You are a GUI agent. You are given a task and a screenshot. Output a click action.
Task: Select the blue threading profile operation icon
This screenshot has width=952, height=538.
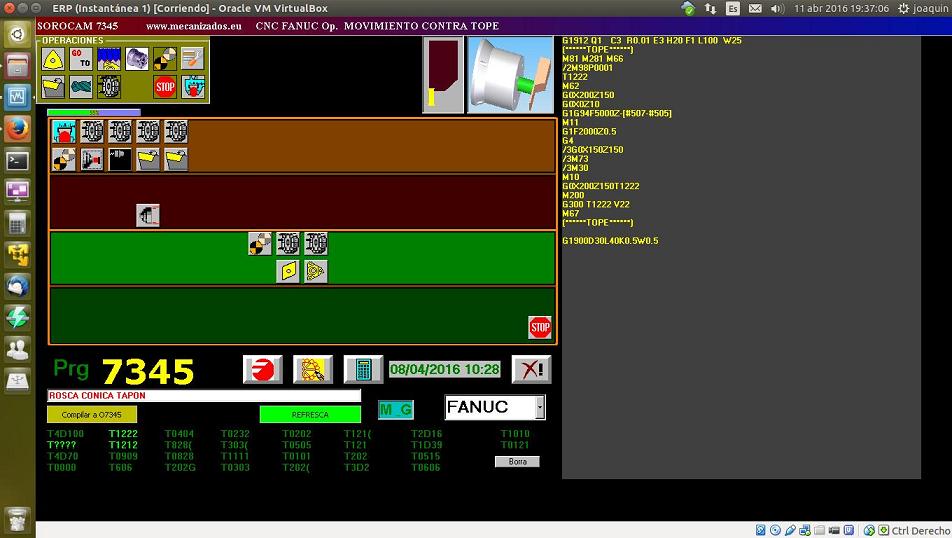tap(109, 59)
